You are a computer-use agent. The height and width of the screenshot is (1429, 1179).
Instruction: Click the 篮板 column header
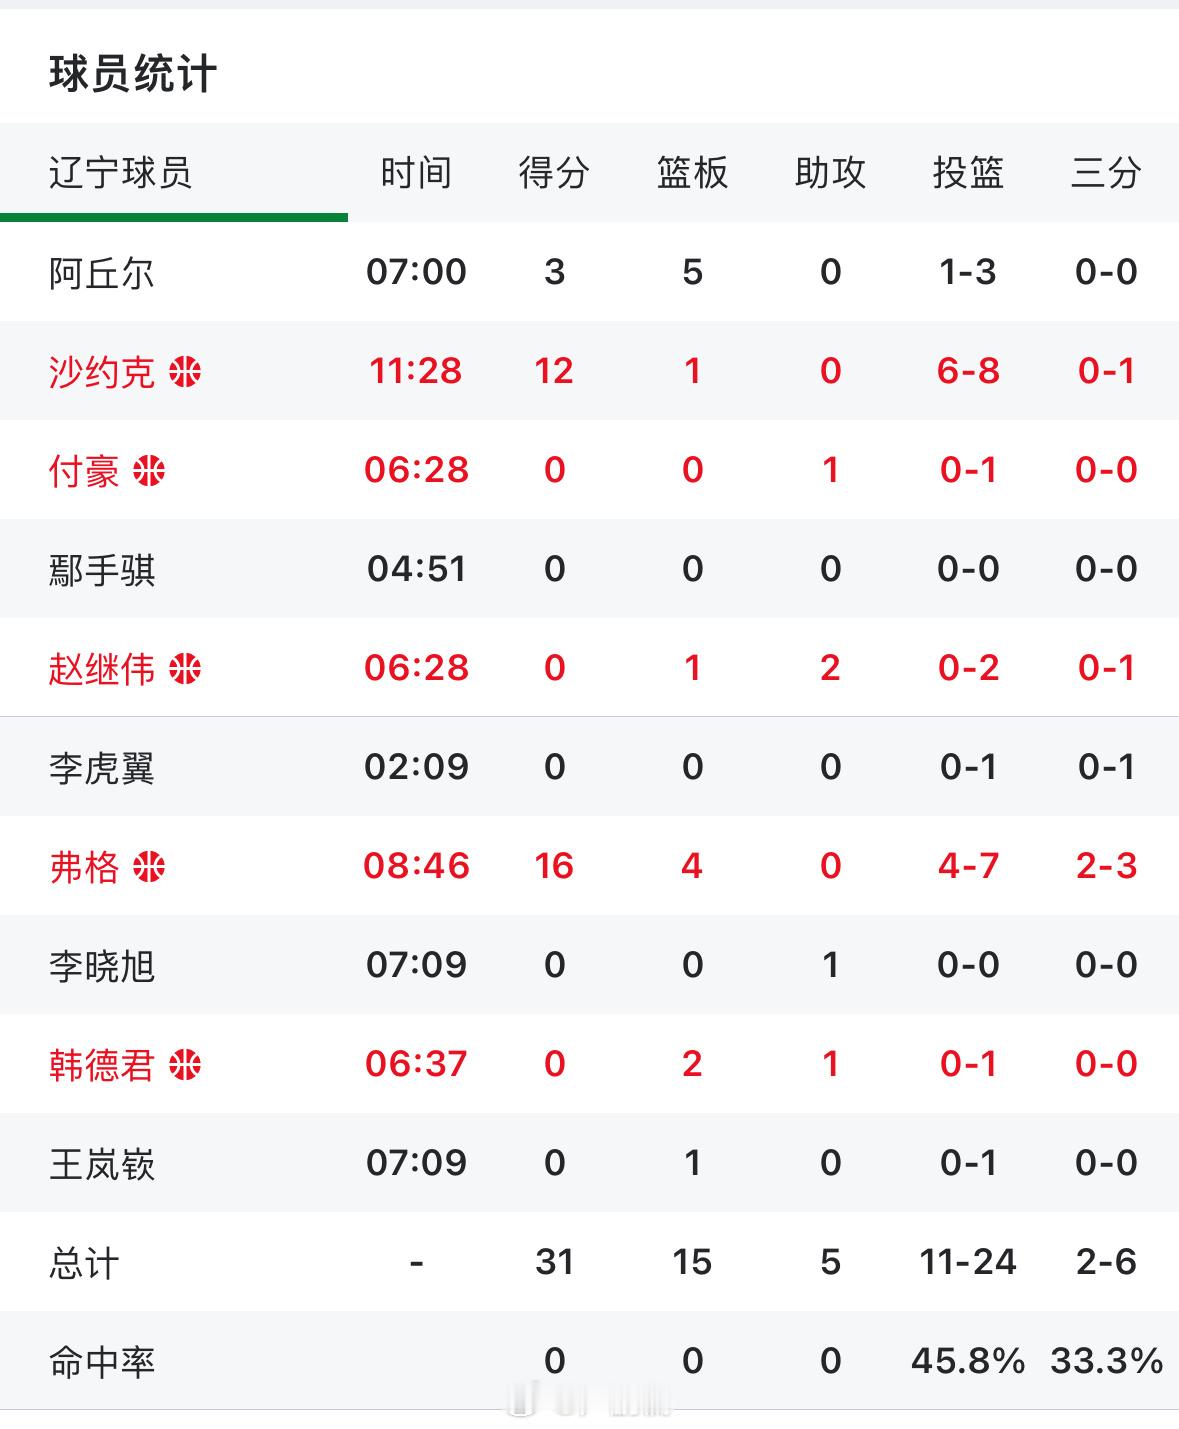[x=692, y=172]
